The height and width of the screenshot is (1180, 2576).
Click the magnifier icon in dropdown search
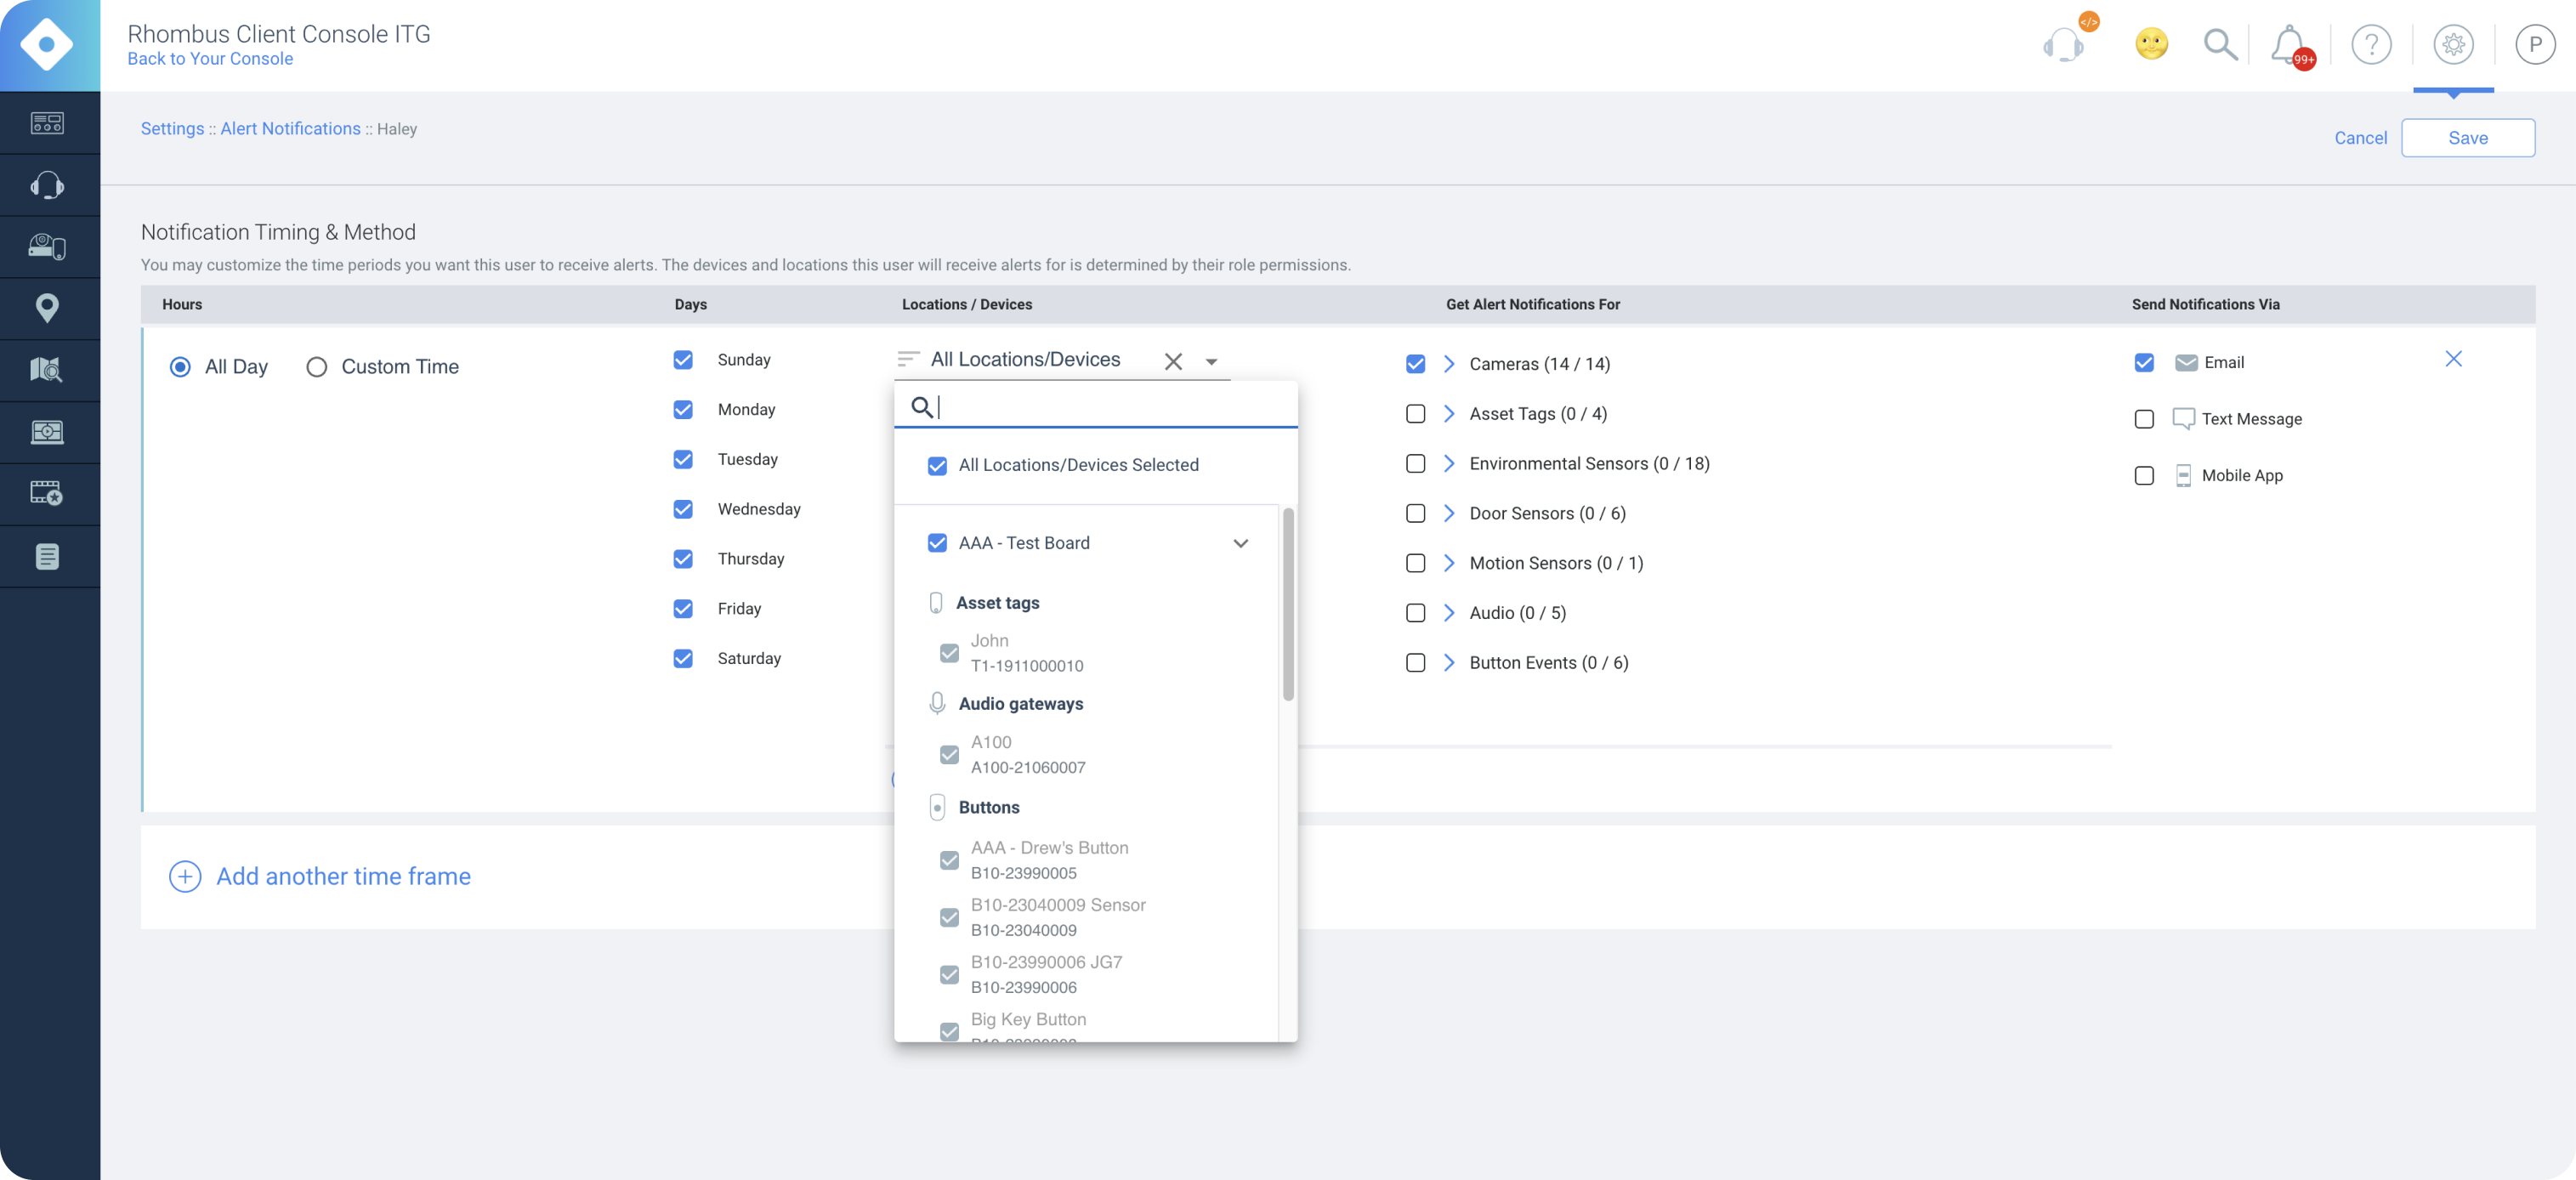tap(921, 407)
